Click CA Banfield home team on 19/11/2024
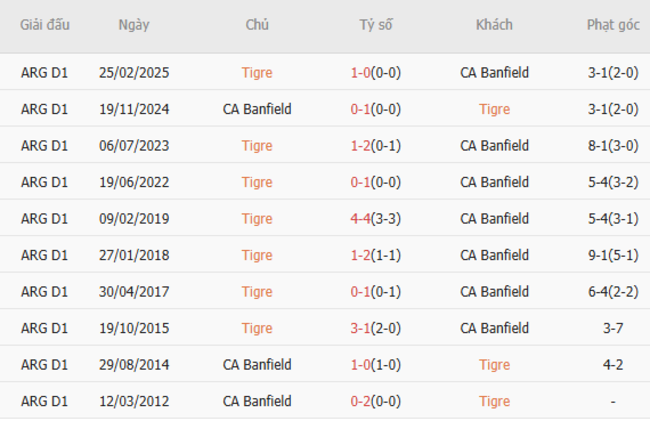 click(257, 109)
